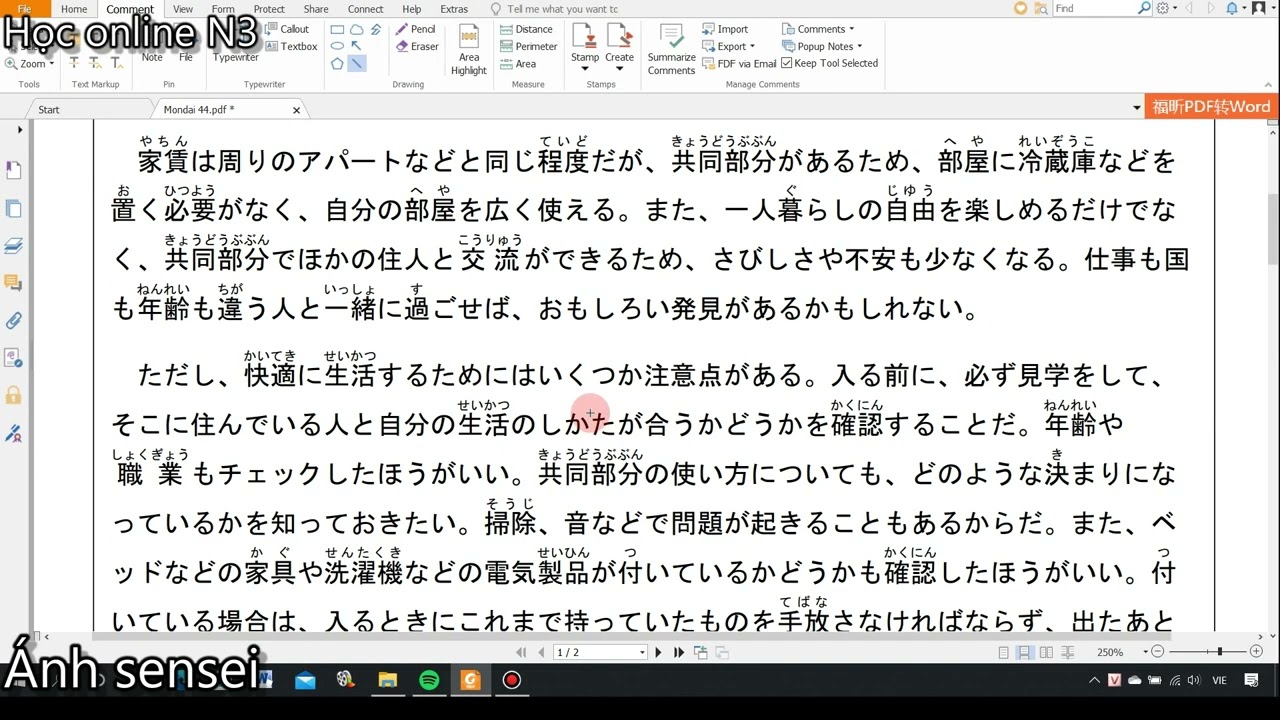Viewport: 1280px width, 720px height.
Task: Click the Import comments button
Action: tap(725, 29)
